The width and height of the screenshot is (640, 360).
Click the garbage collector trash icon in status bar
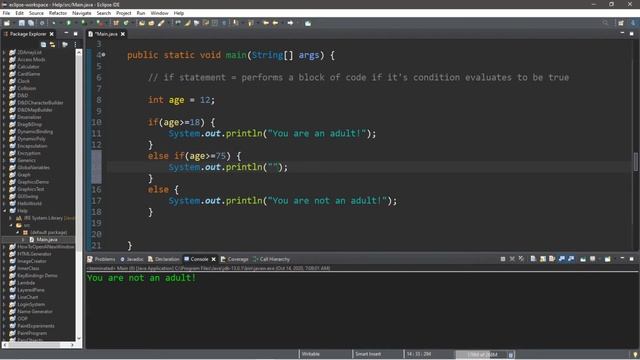(511, 354)
